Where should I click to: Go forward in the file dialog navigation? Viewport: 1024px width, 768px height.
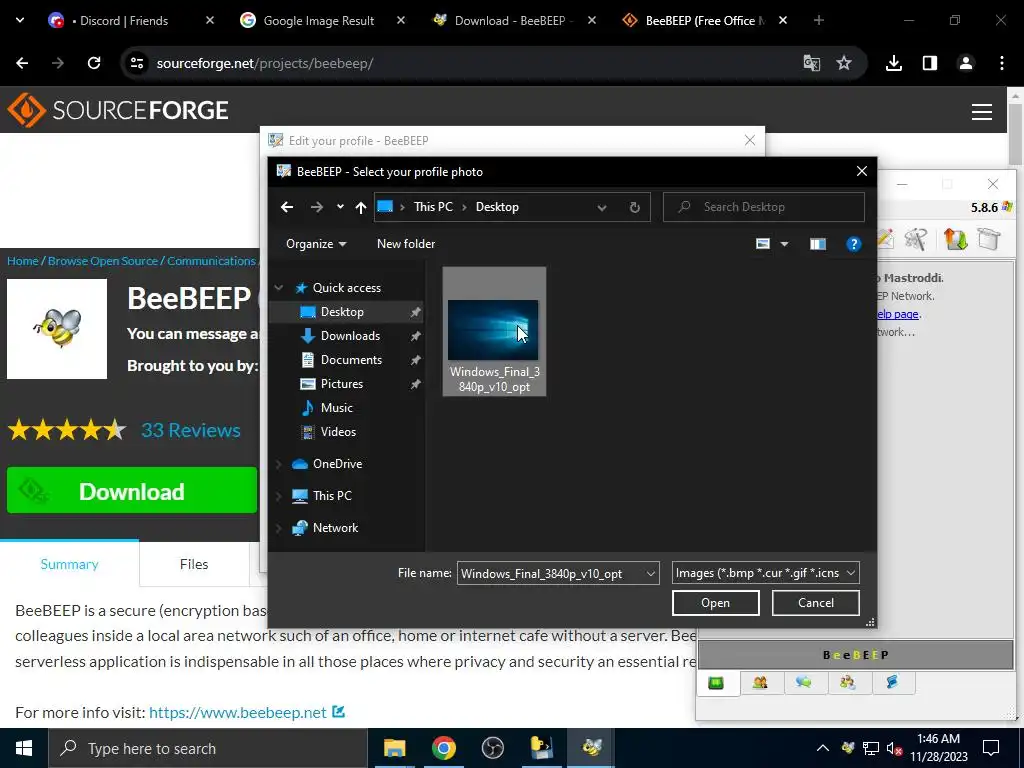point(317,207)
